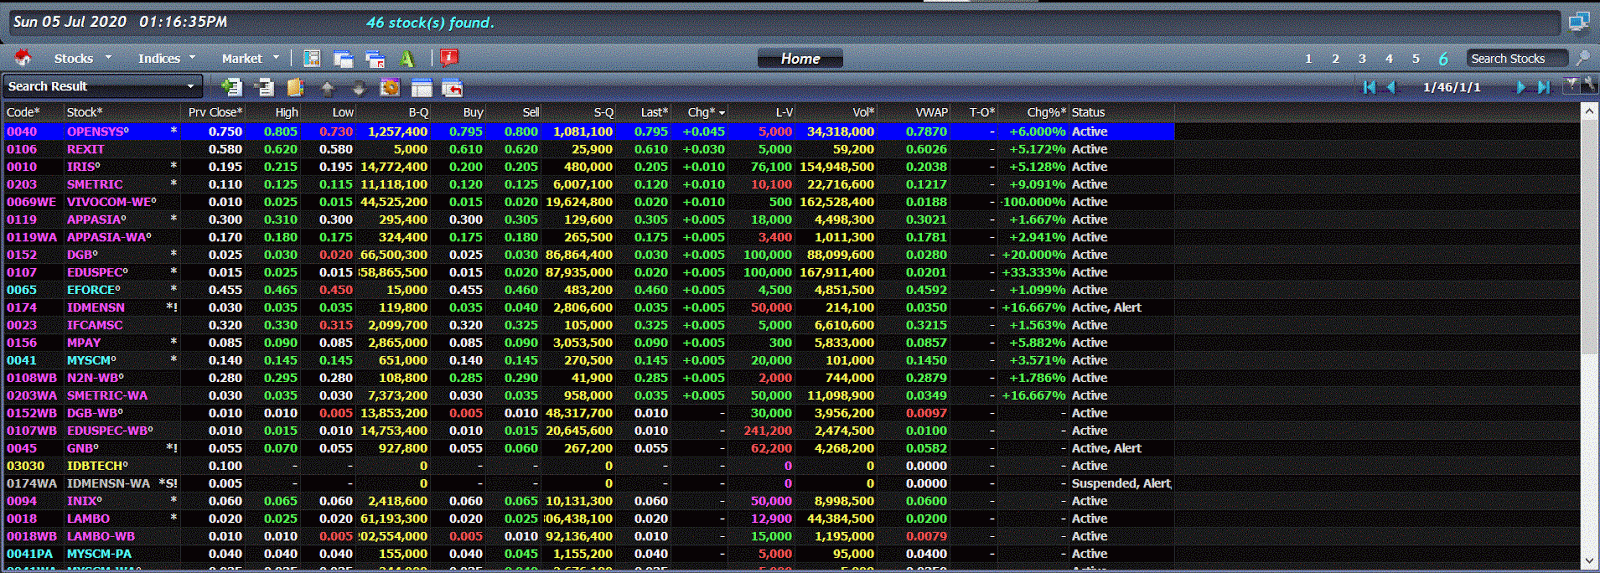Select stock code 0010

click(21, 167)
